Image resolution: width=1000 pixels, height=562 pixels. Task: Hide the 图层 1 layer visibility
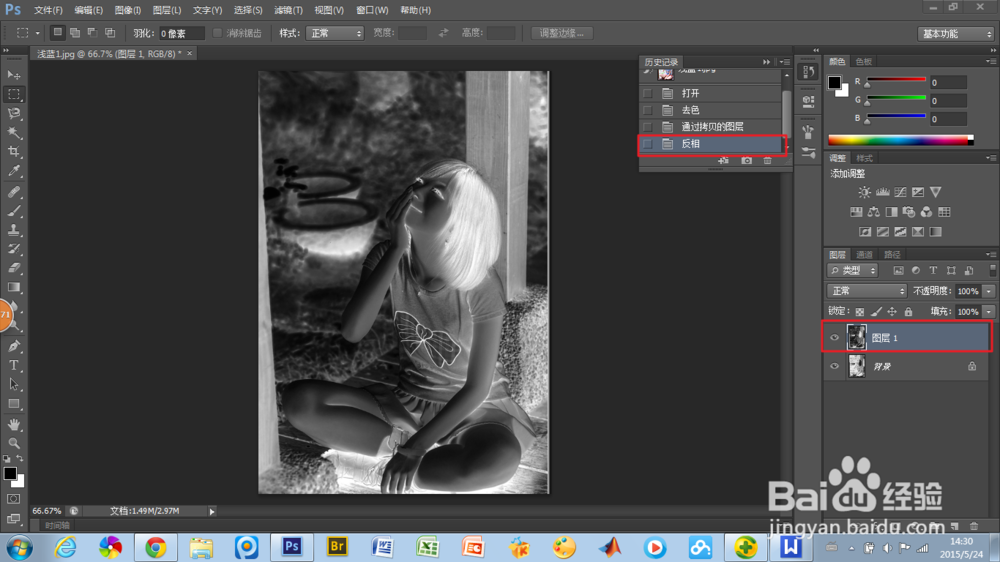[834, 337]
